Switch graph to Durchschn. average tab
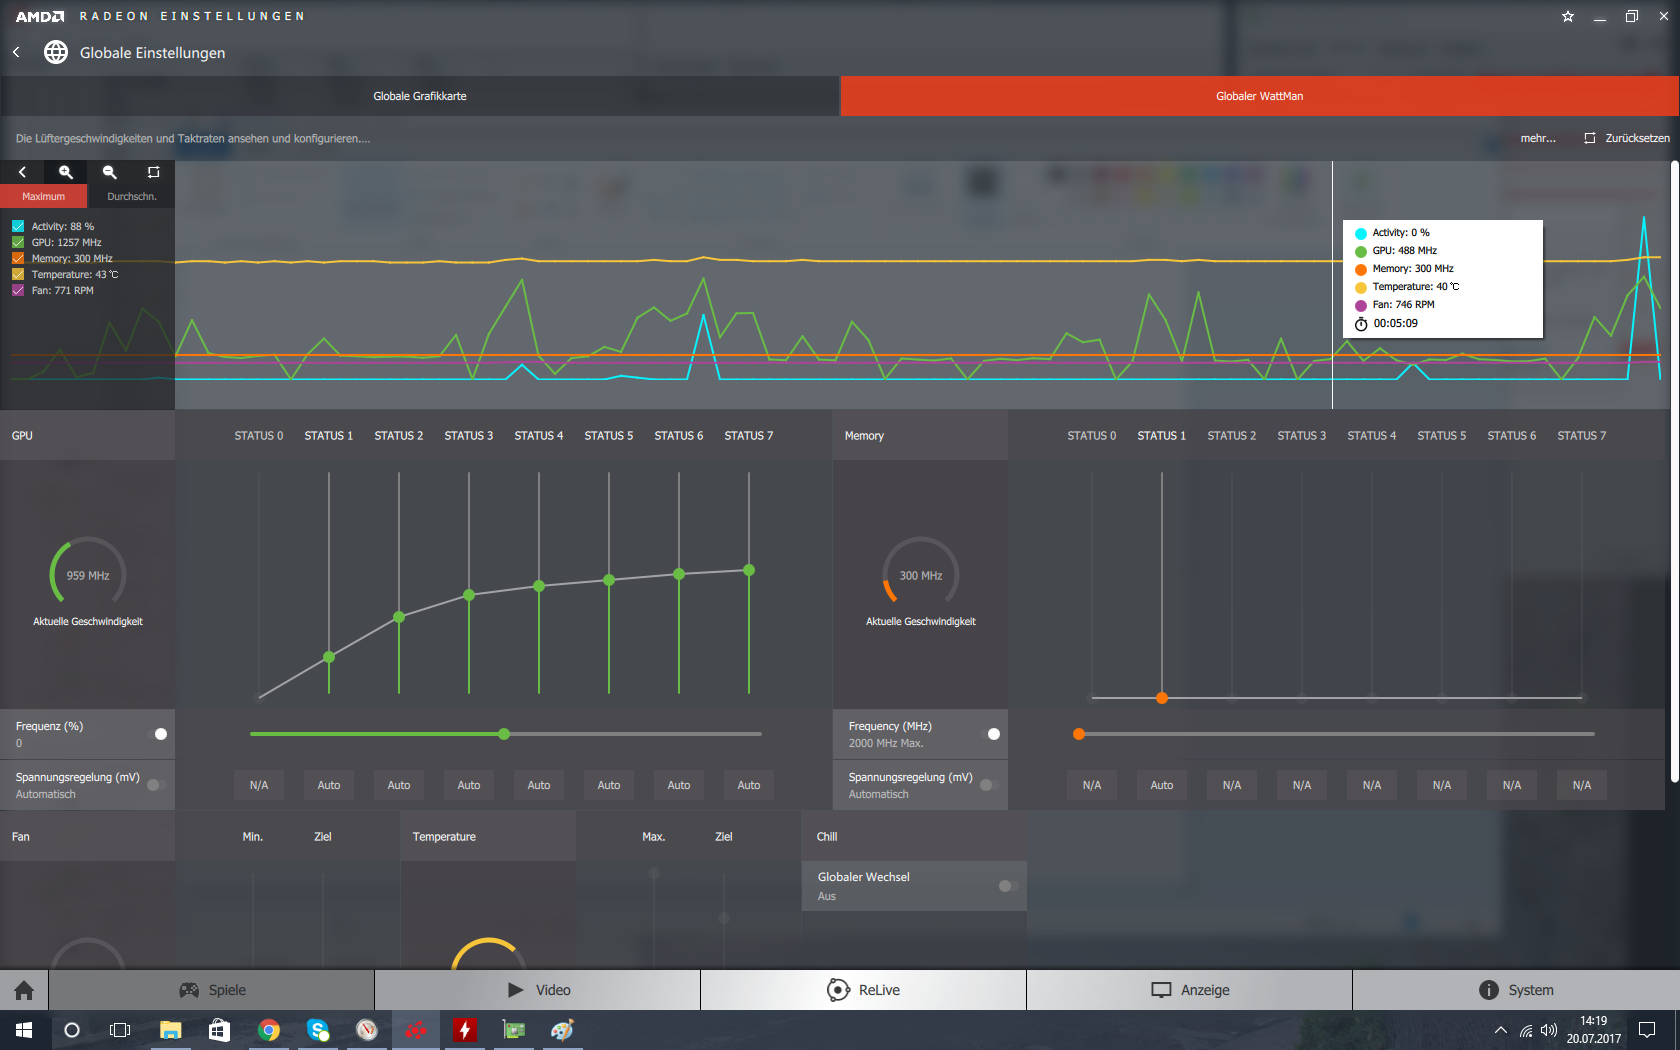This screenshot has height=1050, width=1680. coord(131,196)
